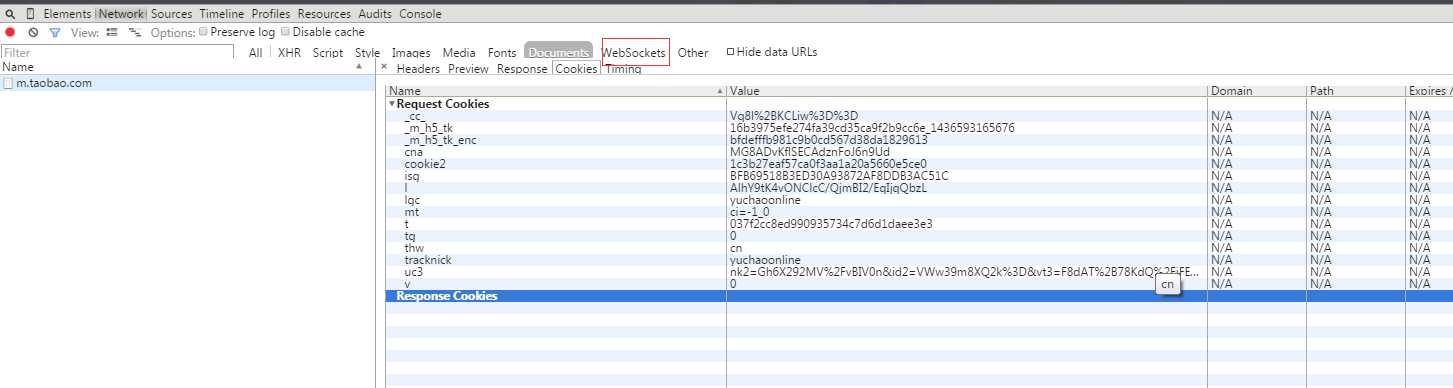Click the inspect element magnifier icon

tap(10, 14)
